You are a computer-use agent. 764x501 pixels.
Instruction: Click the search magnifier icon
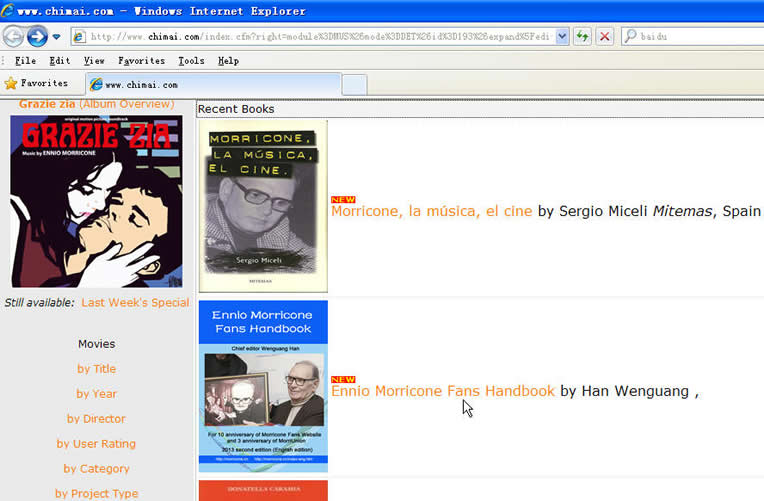coord(630,36)
